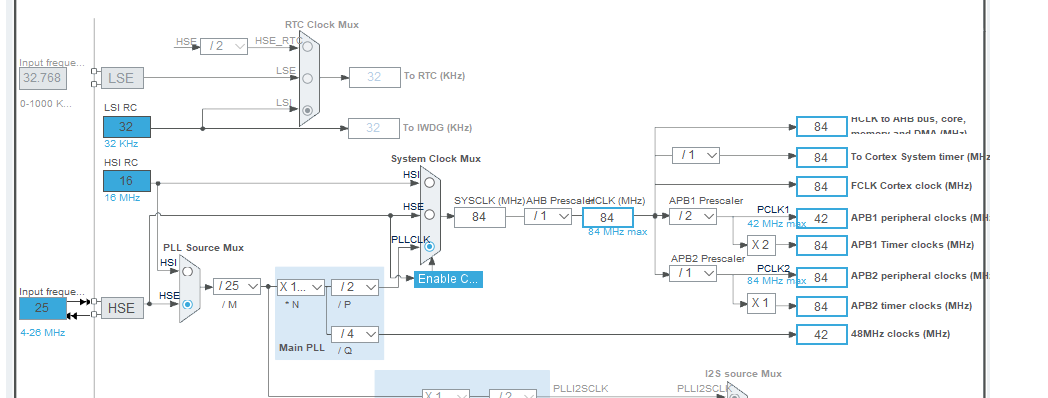1048x398 pixels.
Task: Open the APB2 Prescaler dropdown
Action: 693,273
